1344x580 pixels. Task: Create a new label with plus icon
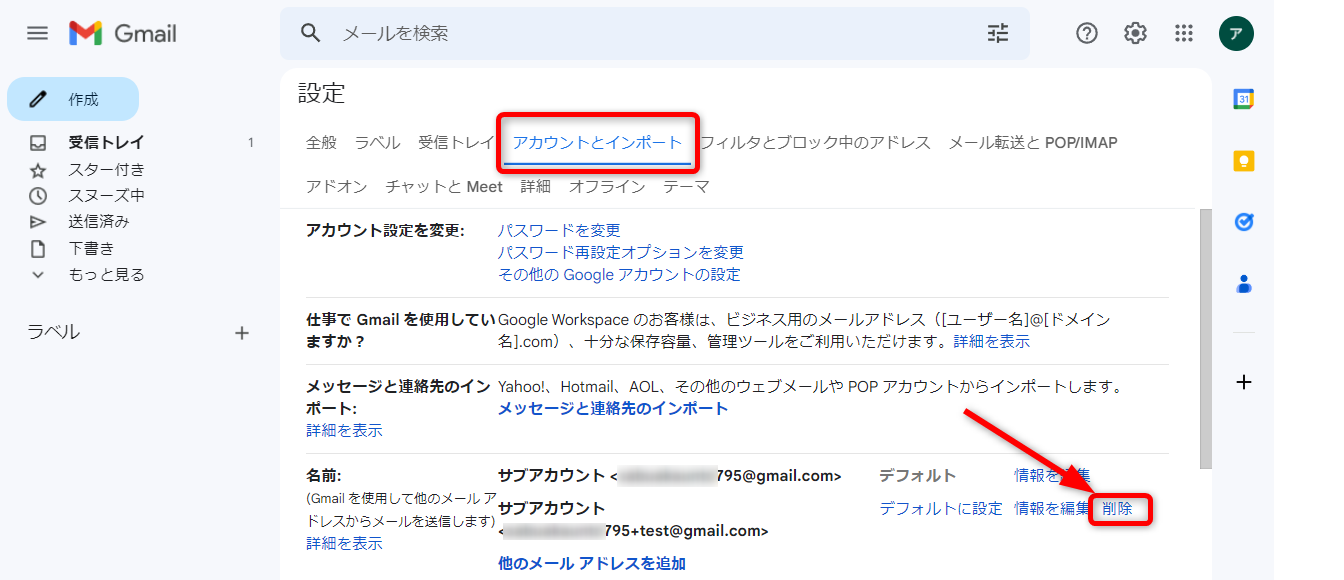[x=241, y=333]
